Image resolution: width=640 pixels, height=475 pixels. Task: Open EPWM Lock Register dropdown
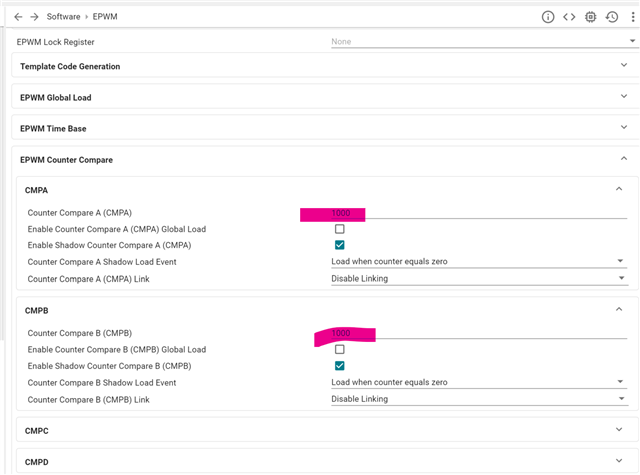pyautogui.click(x=477, y=42)
